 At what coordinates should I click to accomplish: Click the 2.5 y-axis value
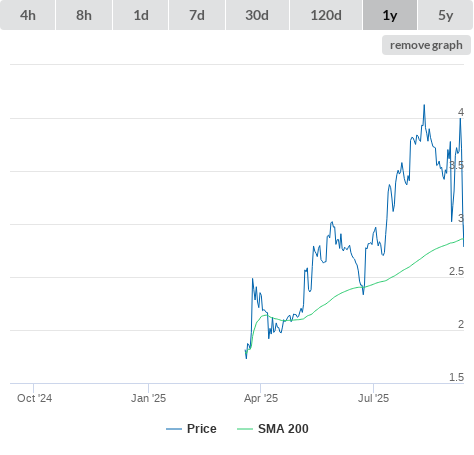coord(456,271)
